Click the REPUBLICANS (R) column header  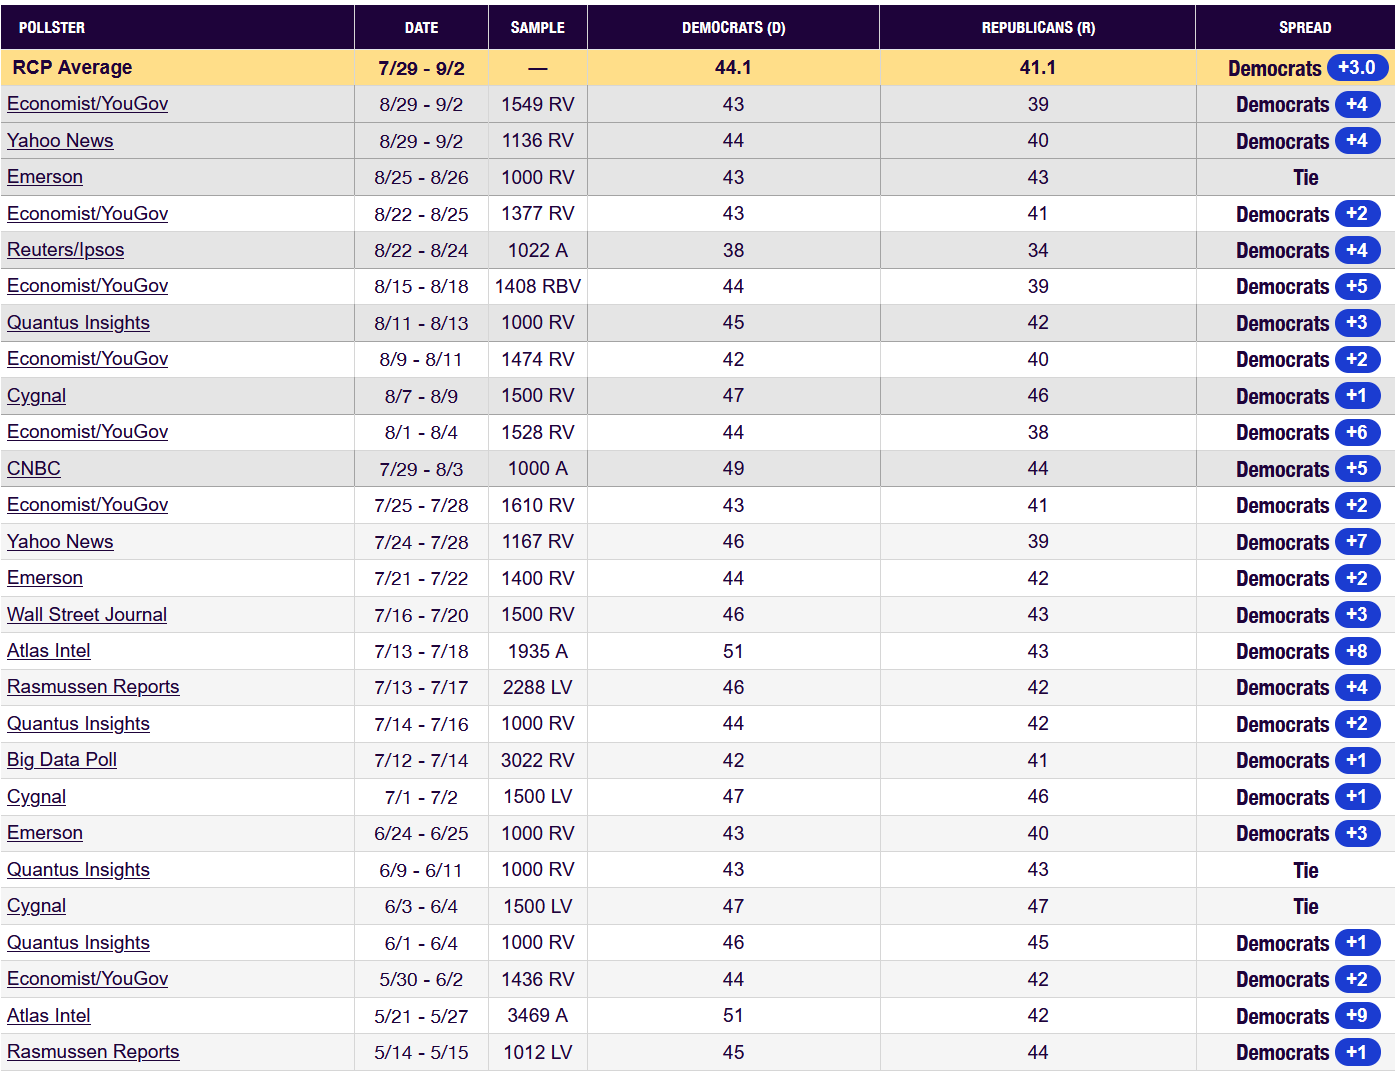coord(1038,28)
